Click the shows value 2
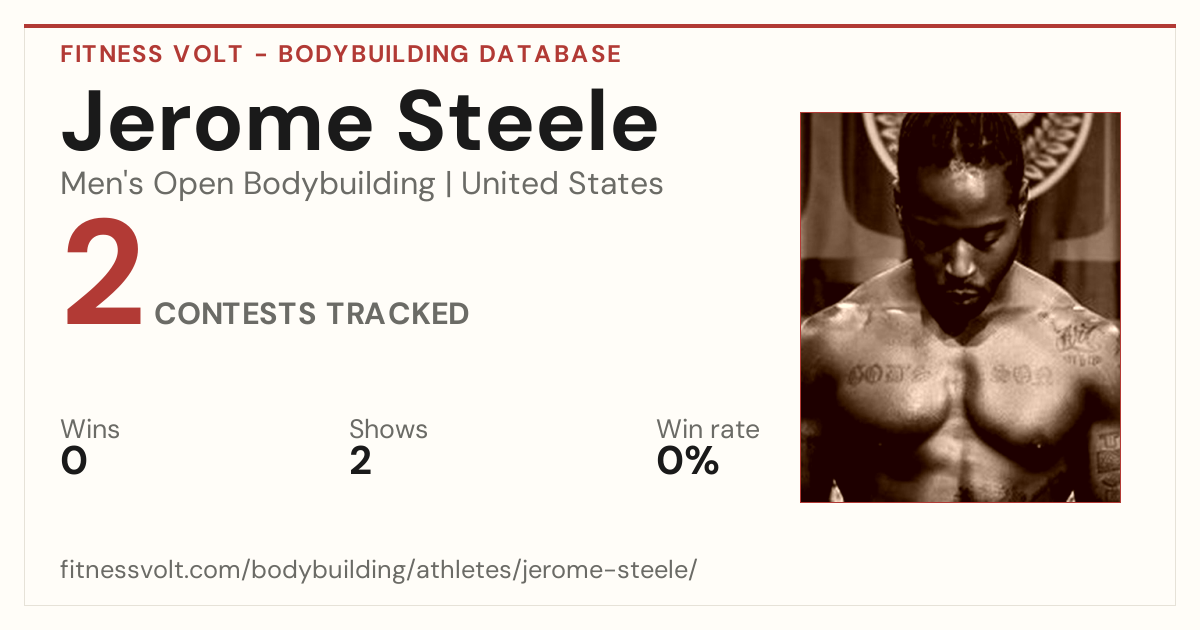1200x630 pixels. [360, 461]
